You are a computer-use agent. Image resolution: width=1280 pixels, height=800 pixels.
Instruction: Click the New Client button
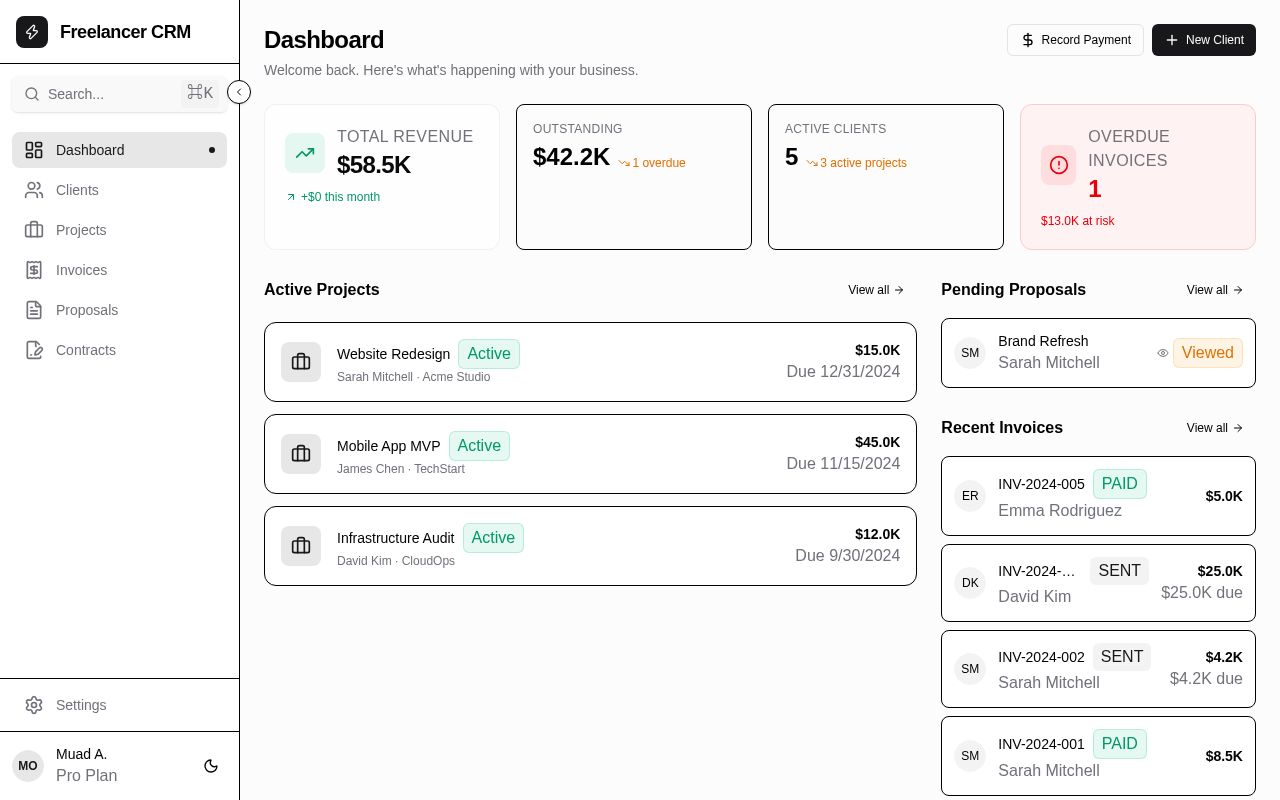coord(1204,40)
